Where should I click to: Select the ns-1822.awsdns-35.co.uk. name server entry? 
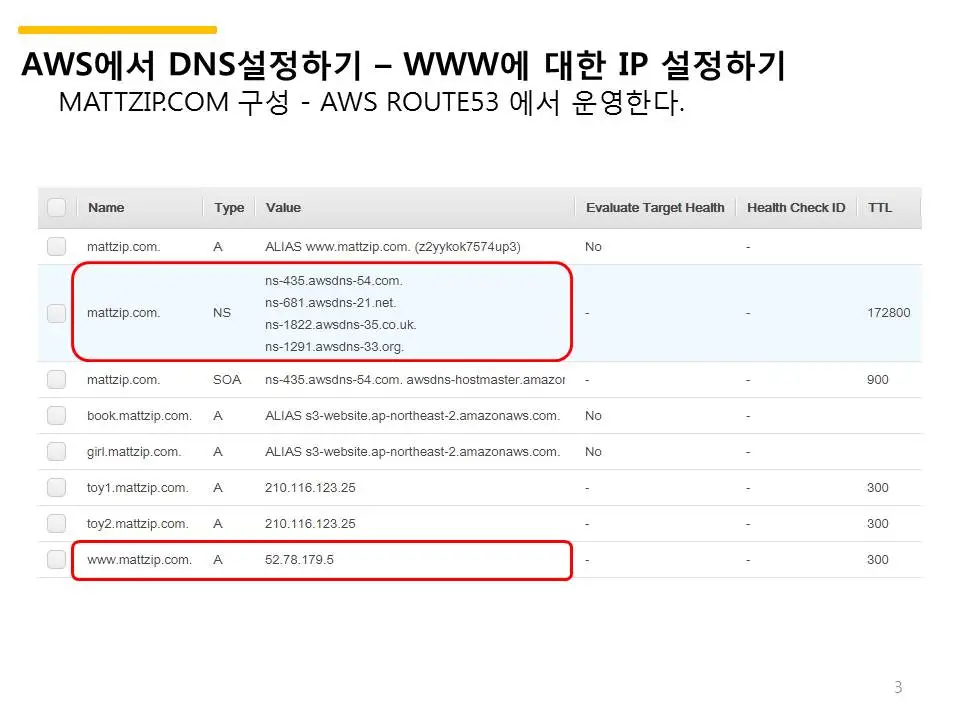click(x=340, y=324)
